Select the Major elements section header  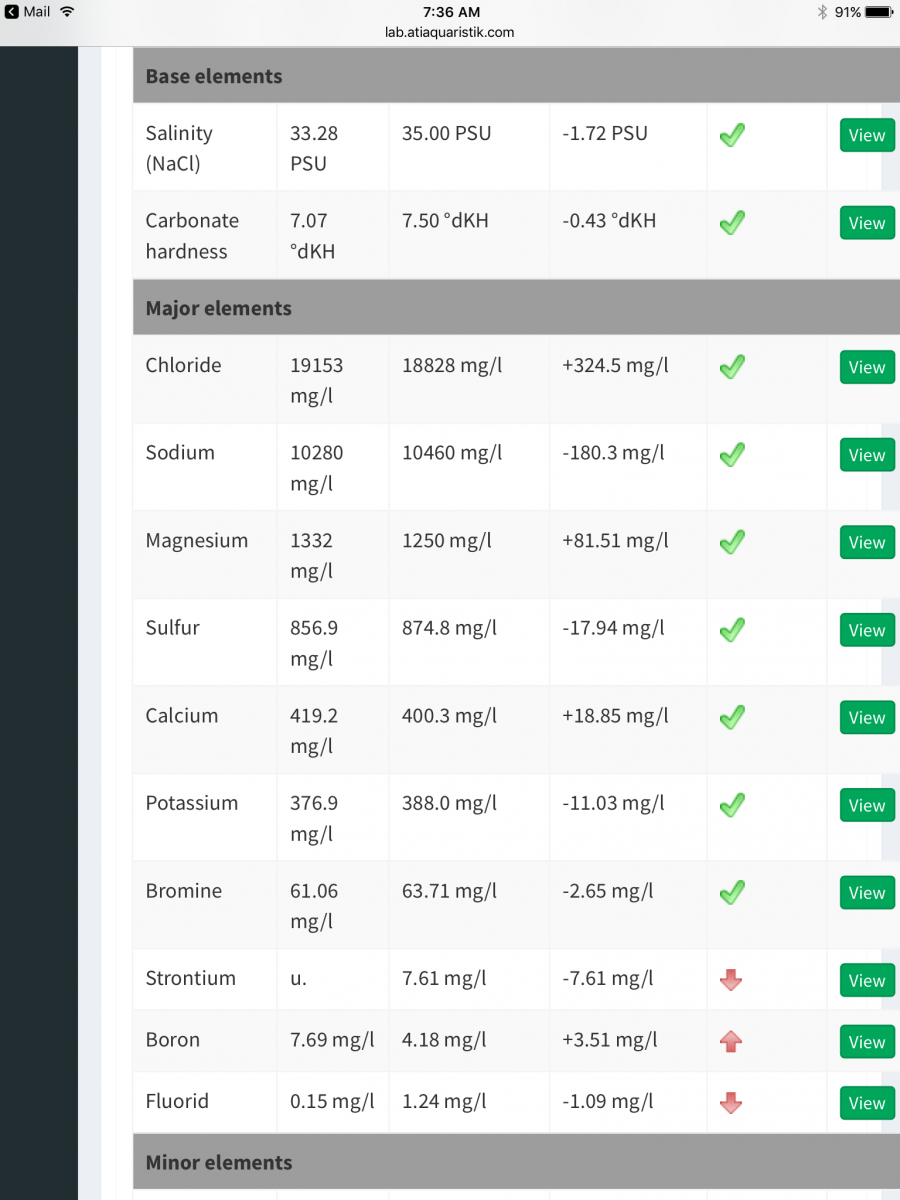click(x=516, y=308)
